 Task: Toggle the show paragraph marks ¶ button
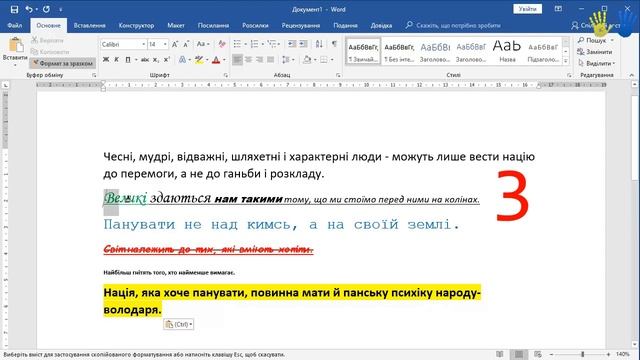(x=334, y=44)
